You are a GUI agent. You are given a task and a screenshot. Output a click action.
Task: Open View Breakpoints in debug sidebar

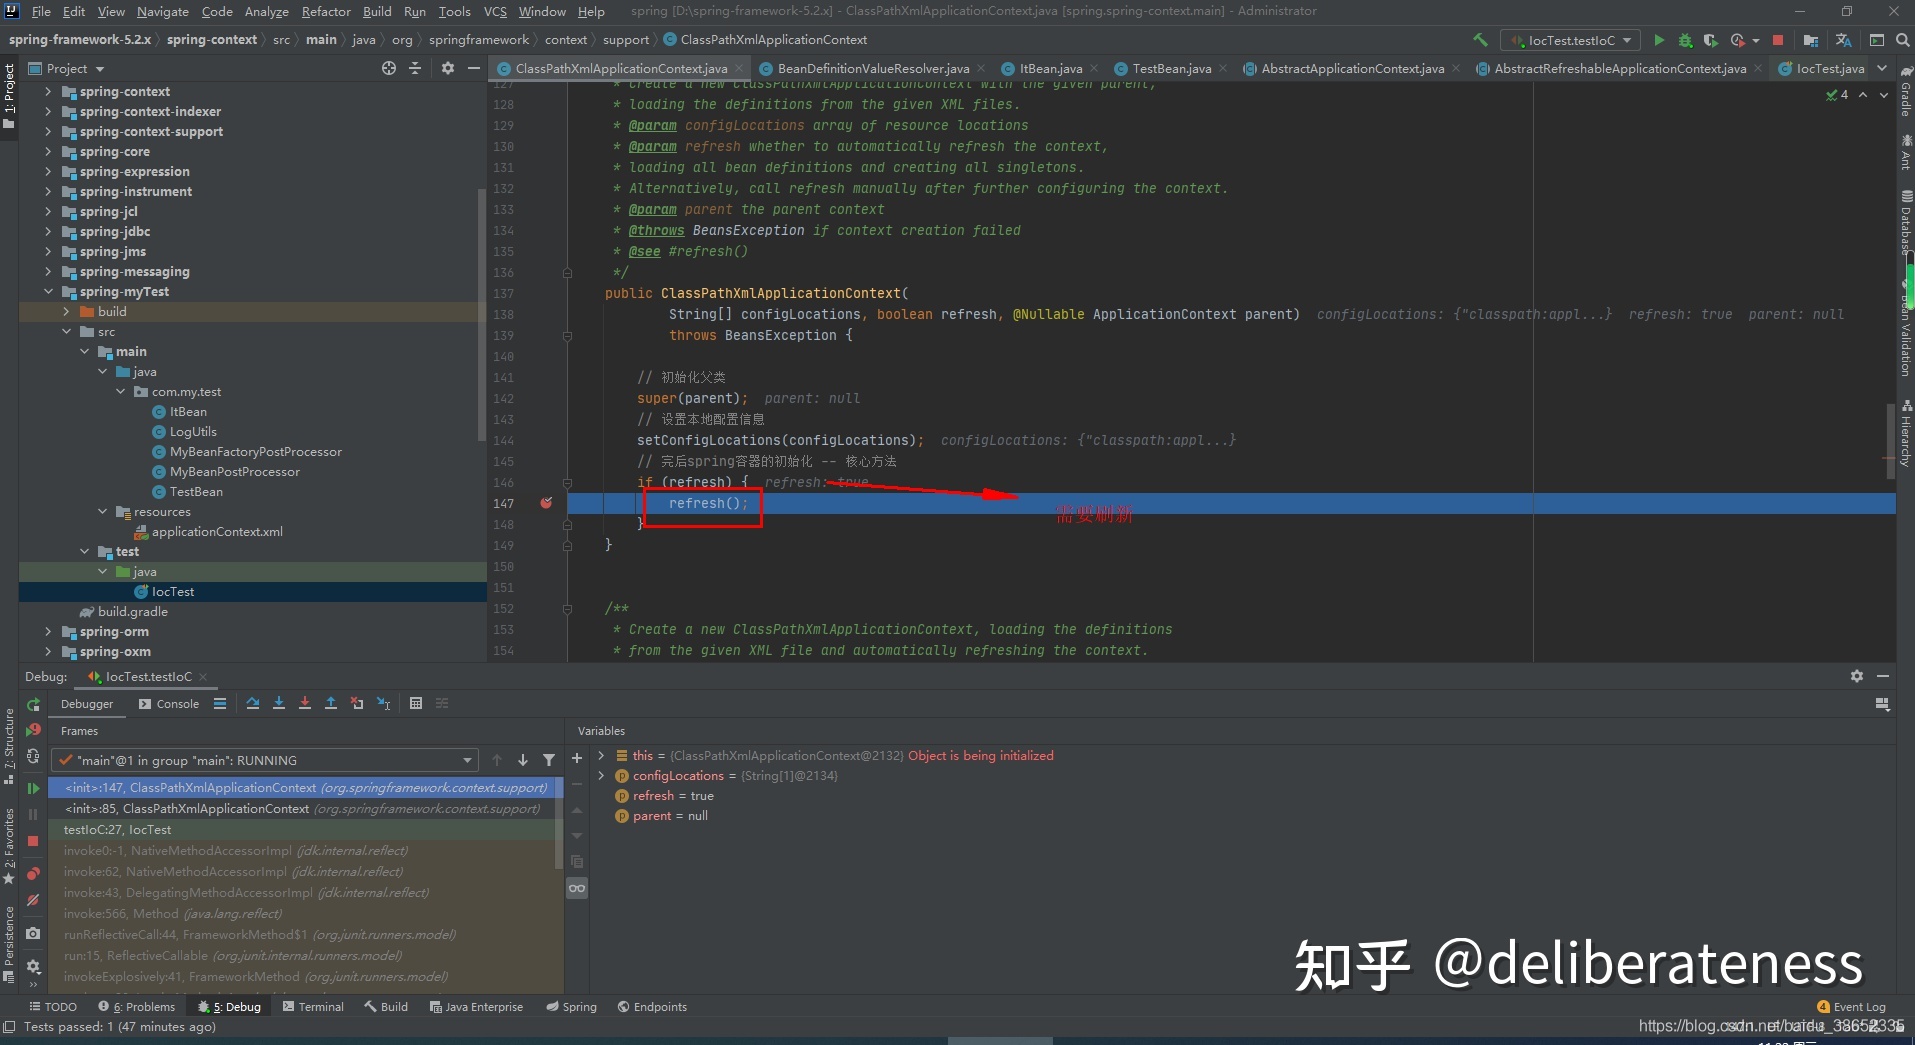33,874
